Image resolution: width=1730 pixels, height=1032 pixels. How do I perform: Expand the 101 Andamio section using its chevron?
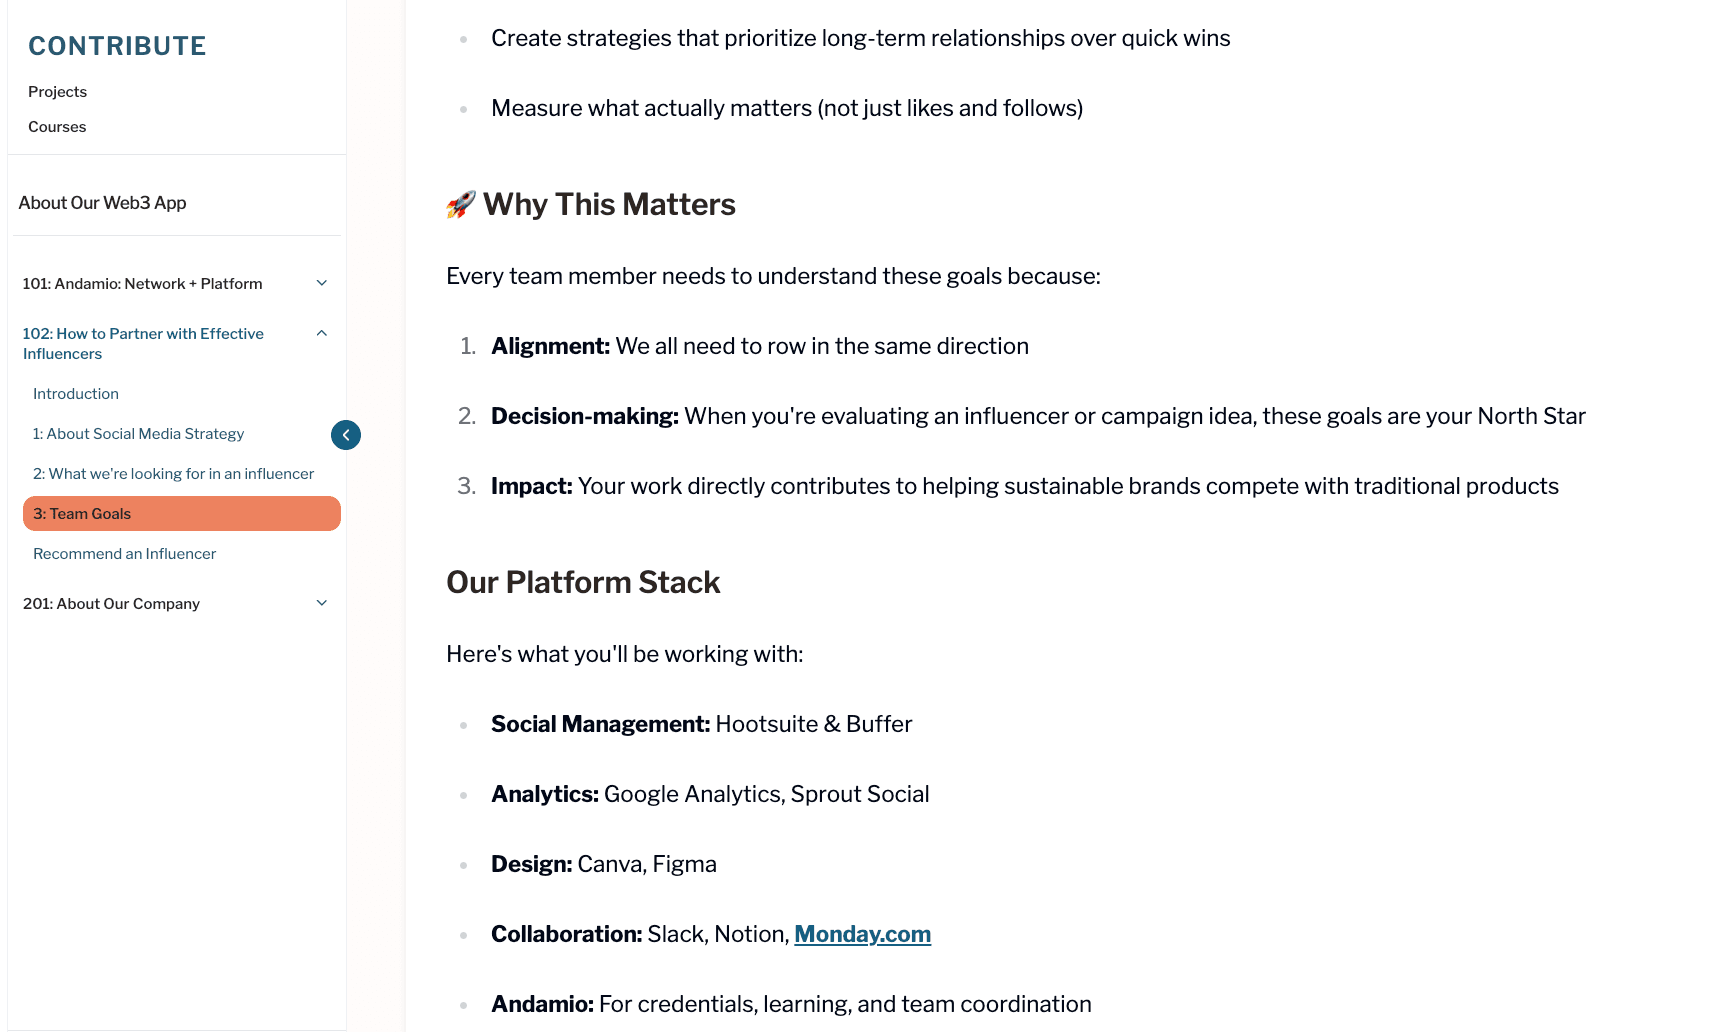pyautogui.click(x=322, y=283)
